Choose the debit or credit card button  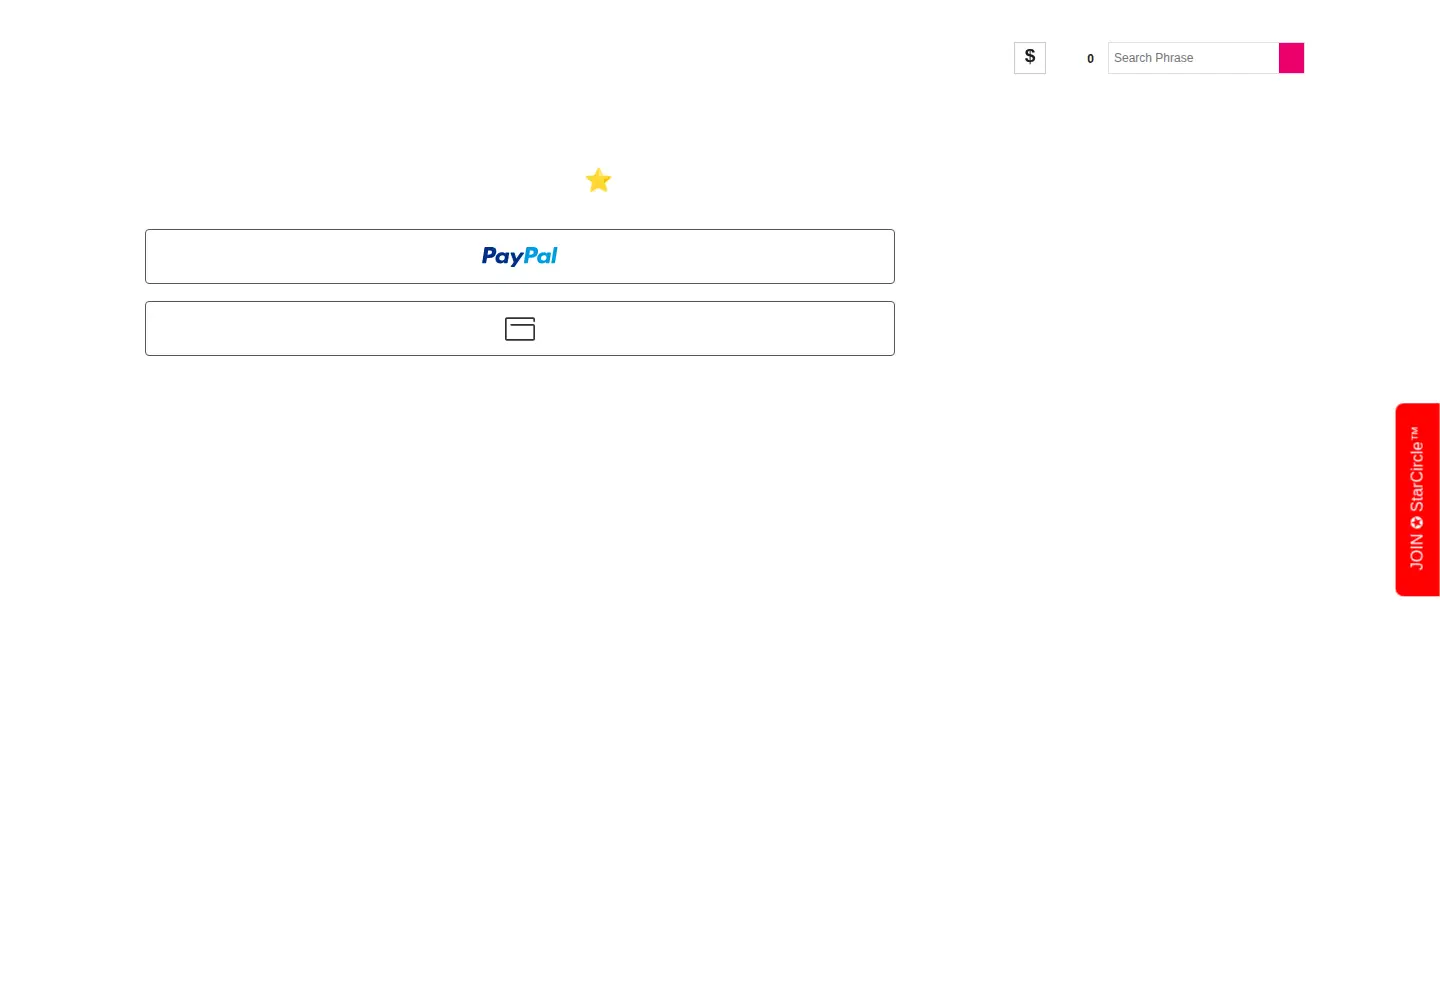520,329
